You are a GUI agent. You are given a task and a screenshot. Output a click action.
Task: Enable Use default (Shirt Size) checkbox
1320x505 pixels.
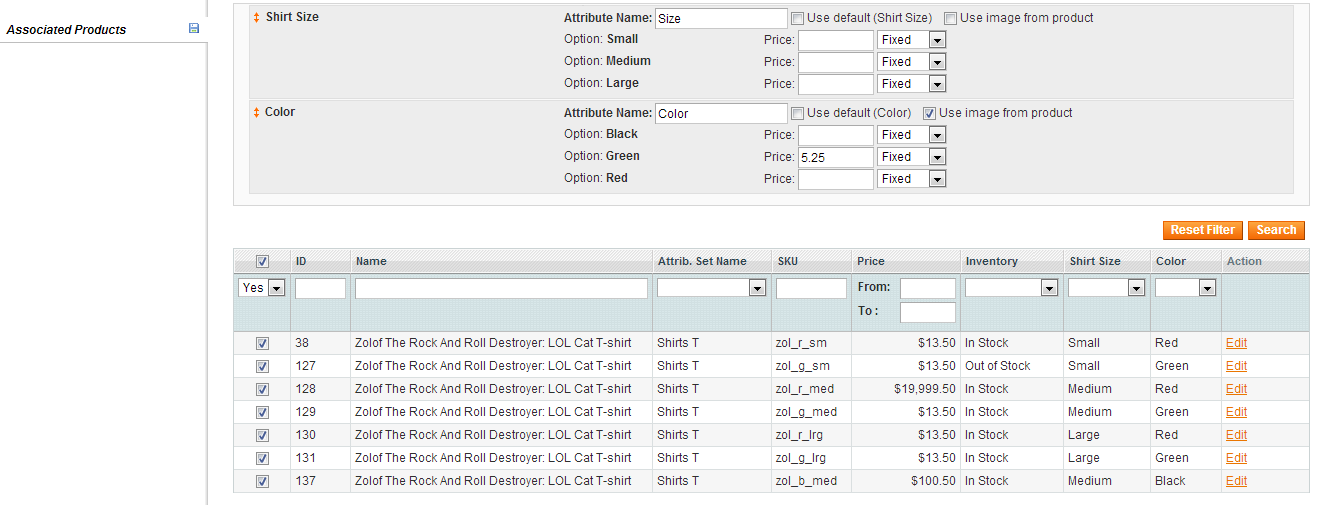(x=797, y=18)
